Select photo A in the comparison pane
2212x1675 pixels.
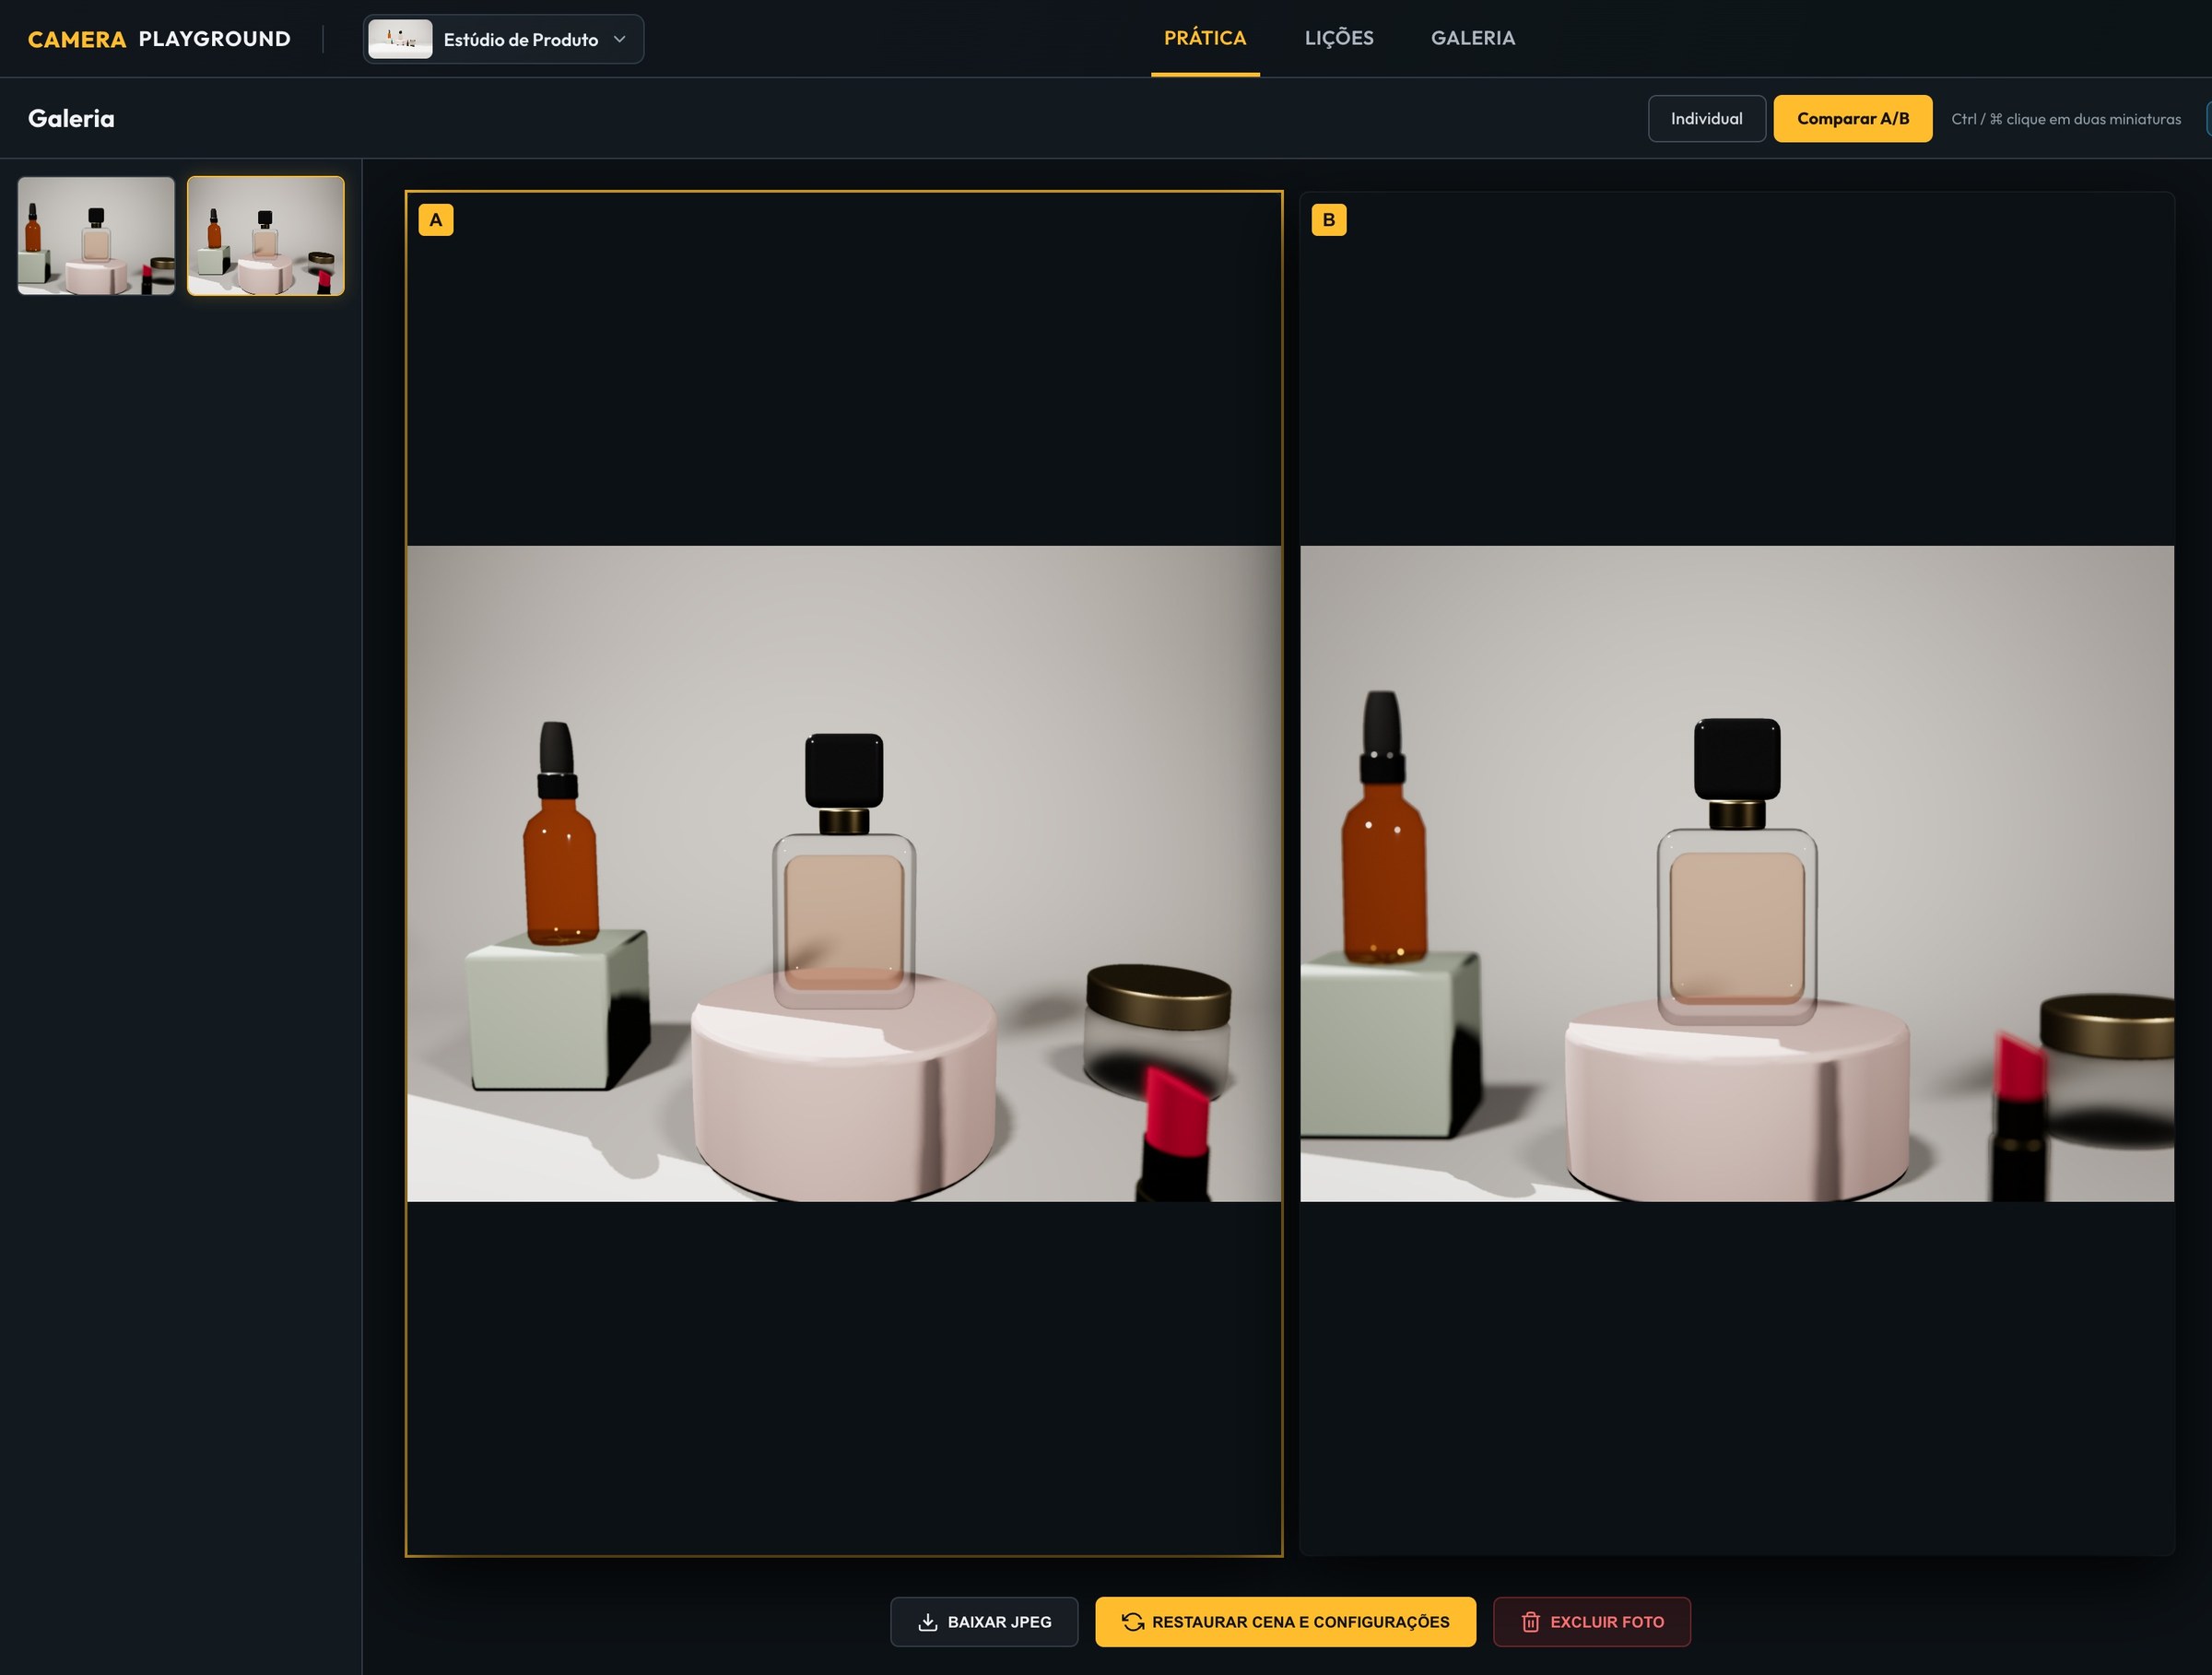pyautogui.click(x=843, y=873)
